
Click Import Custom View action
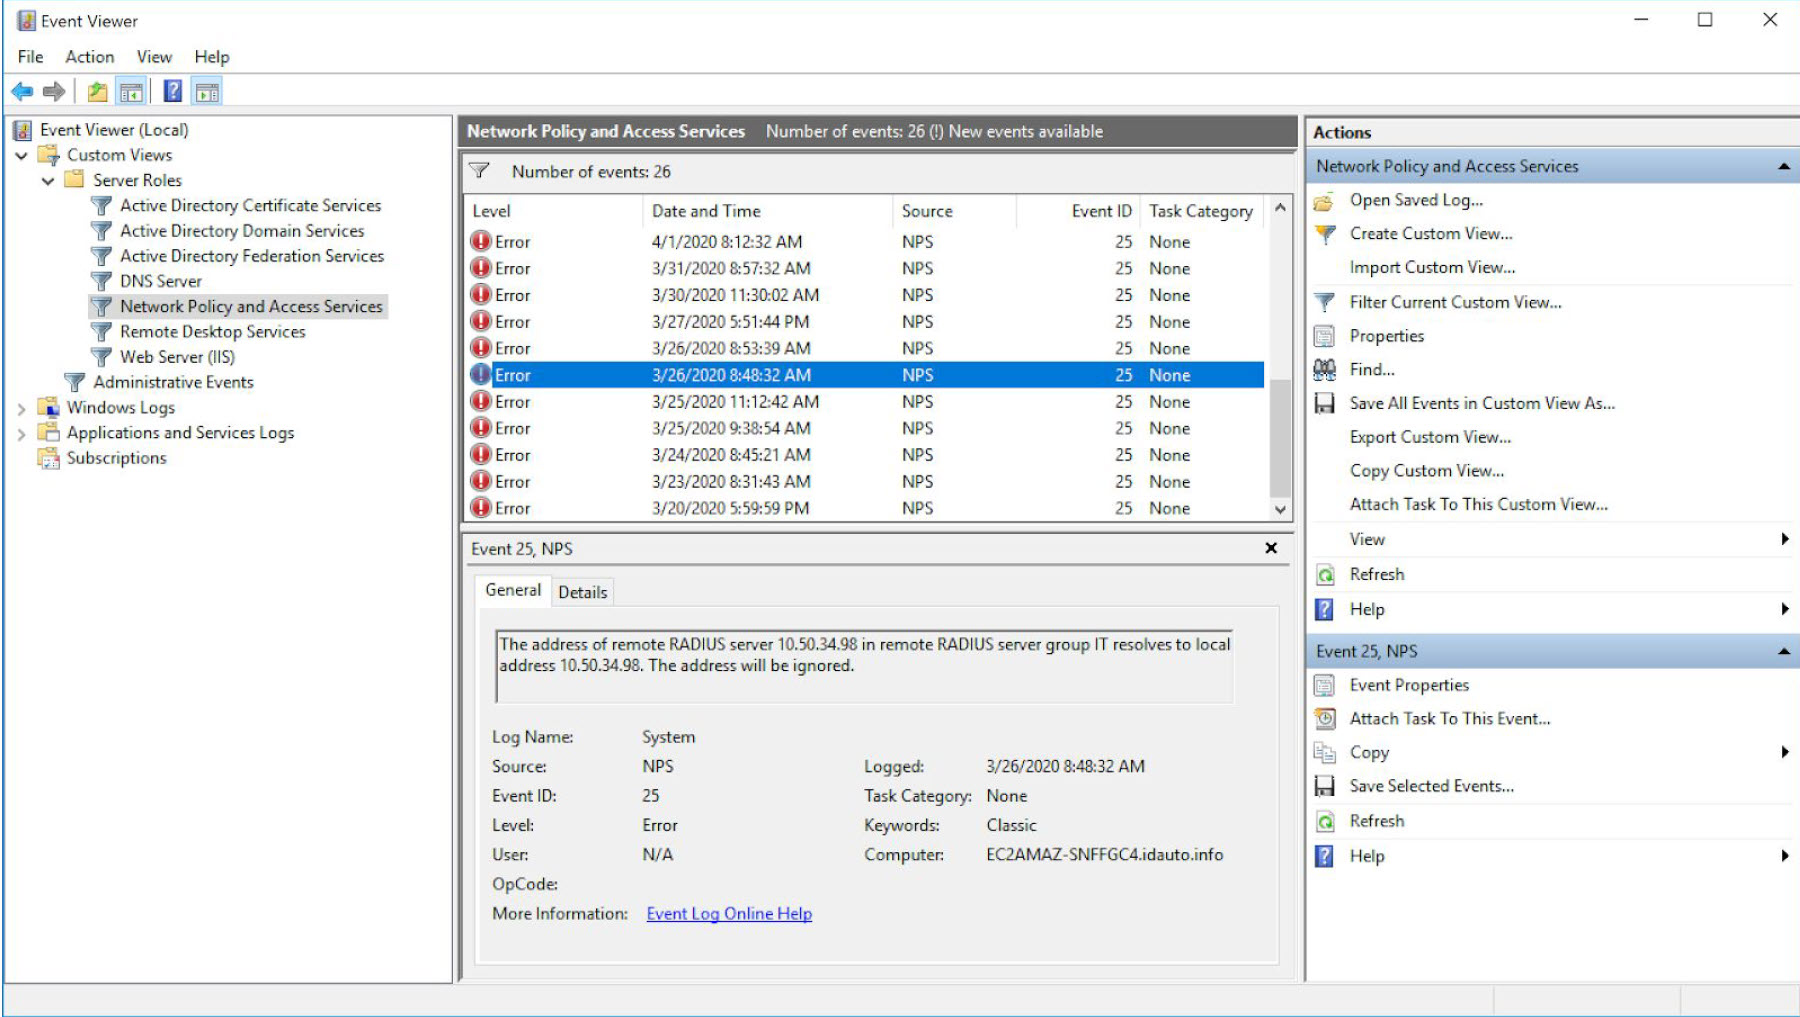pyautogui.click(x=1432, y=267)
